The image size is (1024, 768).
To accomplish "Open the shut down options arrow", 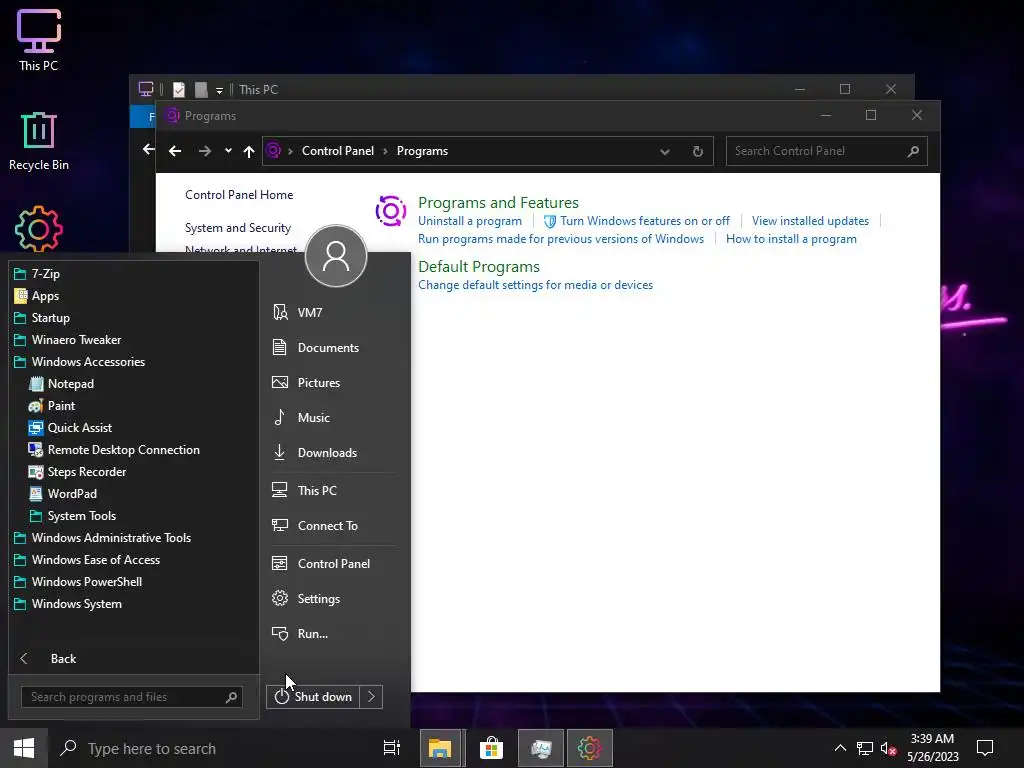I will [x=371, y=697].
